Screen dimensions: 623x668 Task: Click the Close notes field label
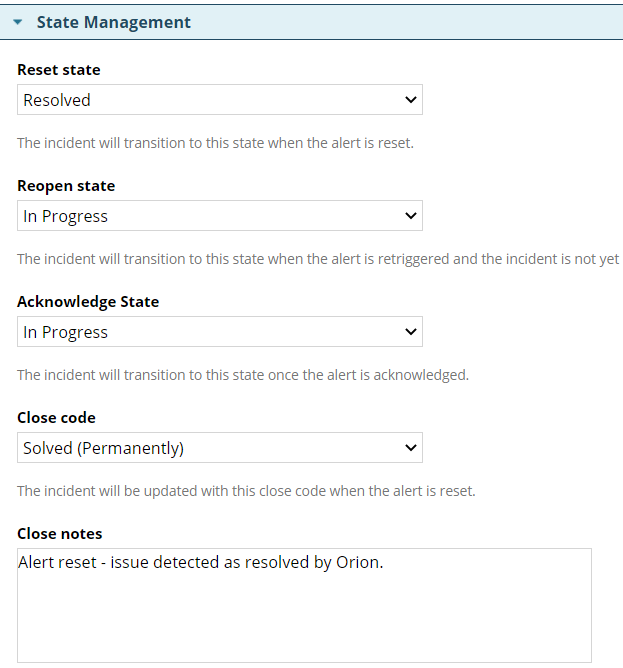[x=60, y=534]
